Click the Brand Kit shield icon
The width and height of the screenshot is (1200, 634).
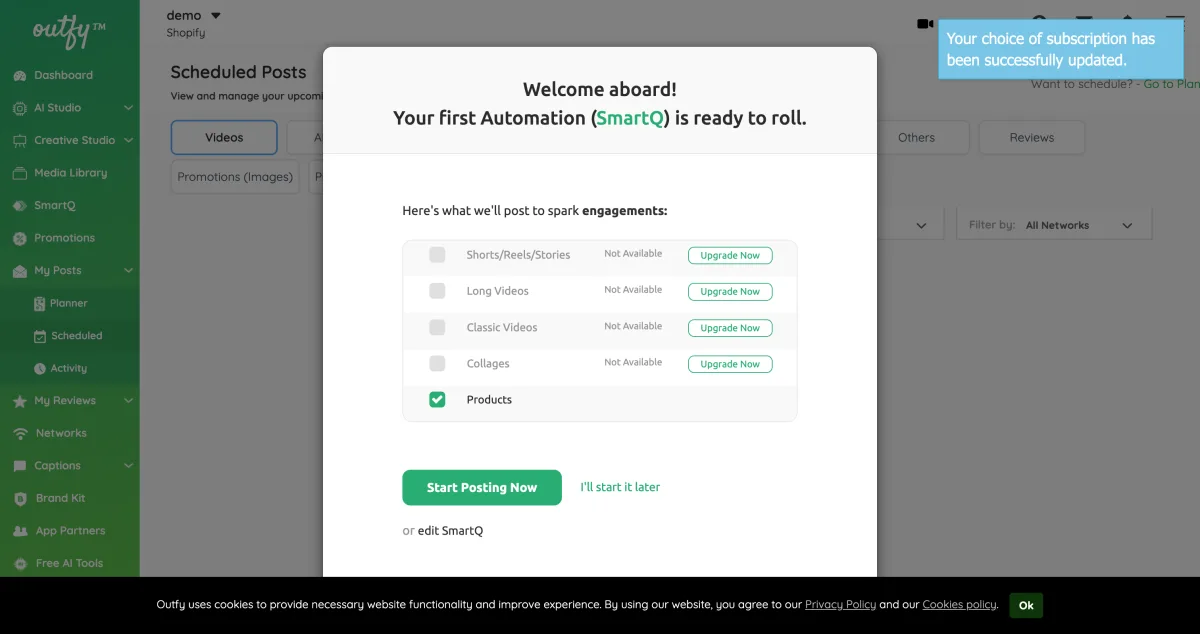(19, 499)
